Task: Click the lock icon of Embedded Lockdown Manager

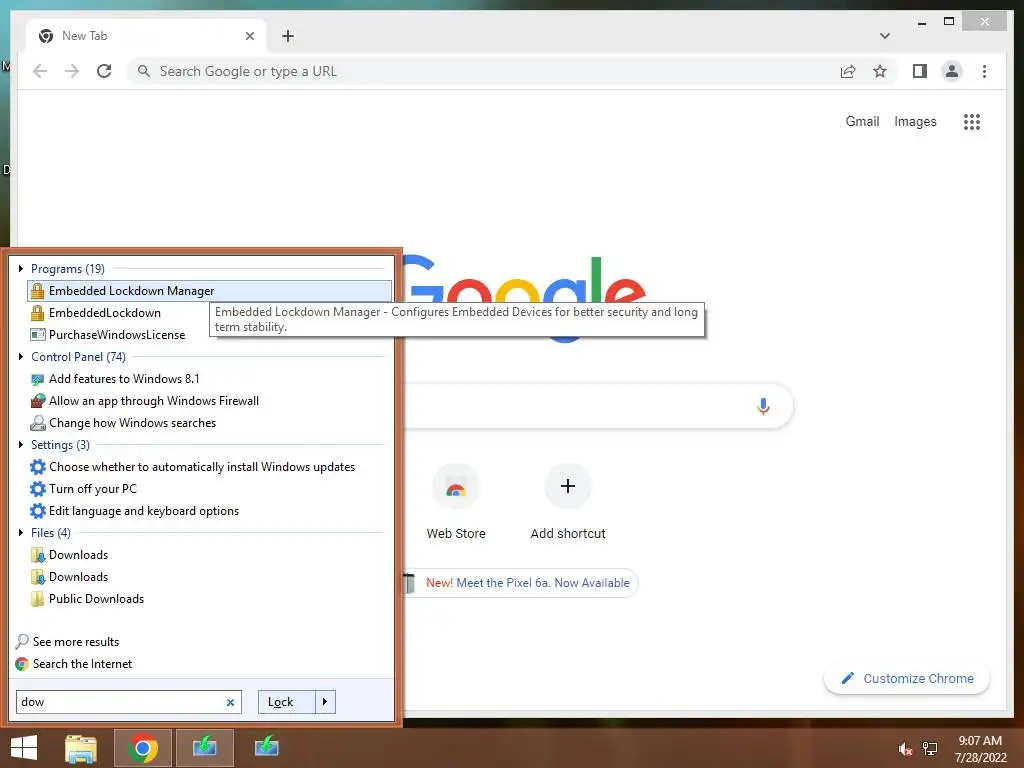Action: (38, 291)
